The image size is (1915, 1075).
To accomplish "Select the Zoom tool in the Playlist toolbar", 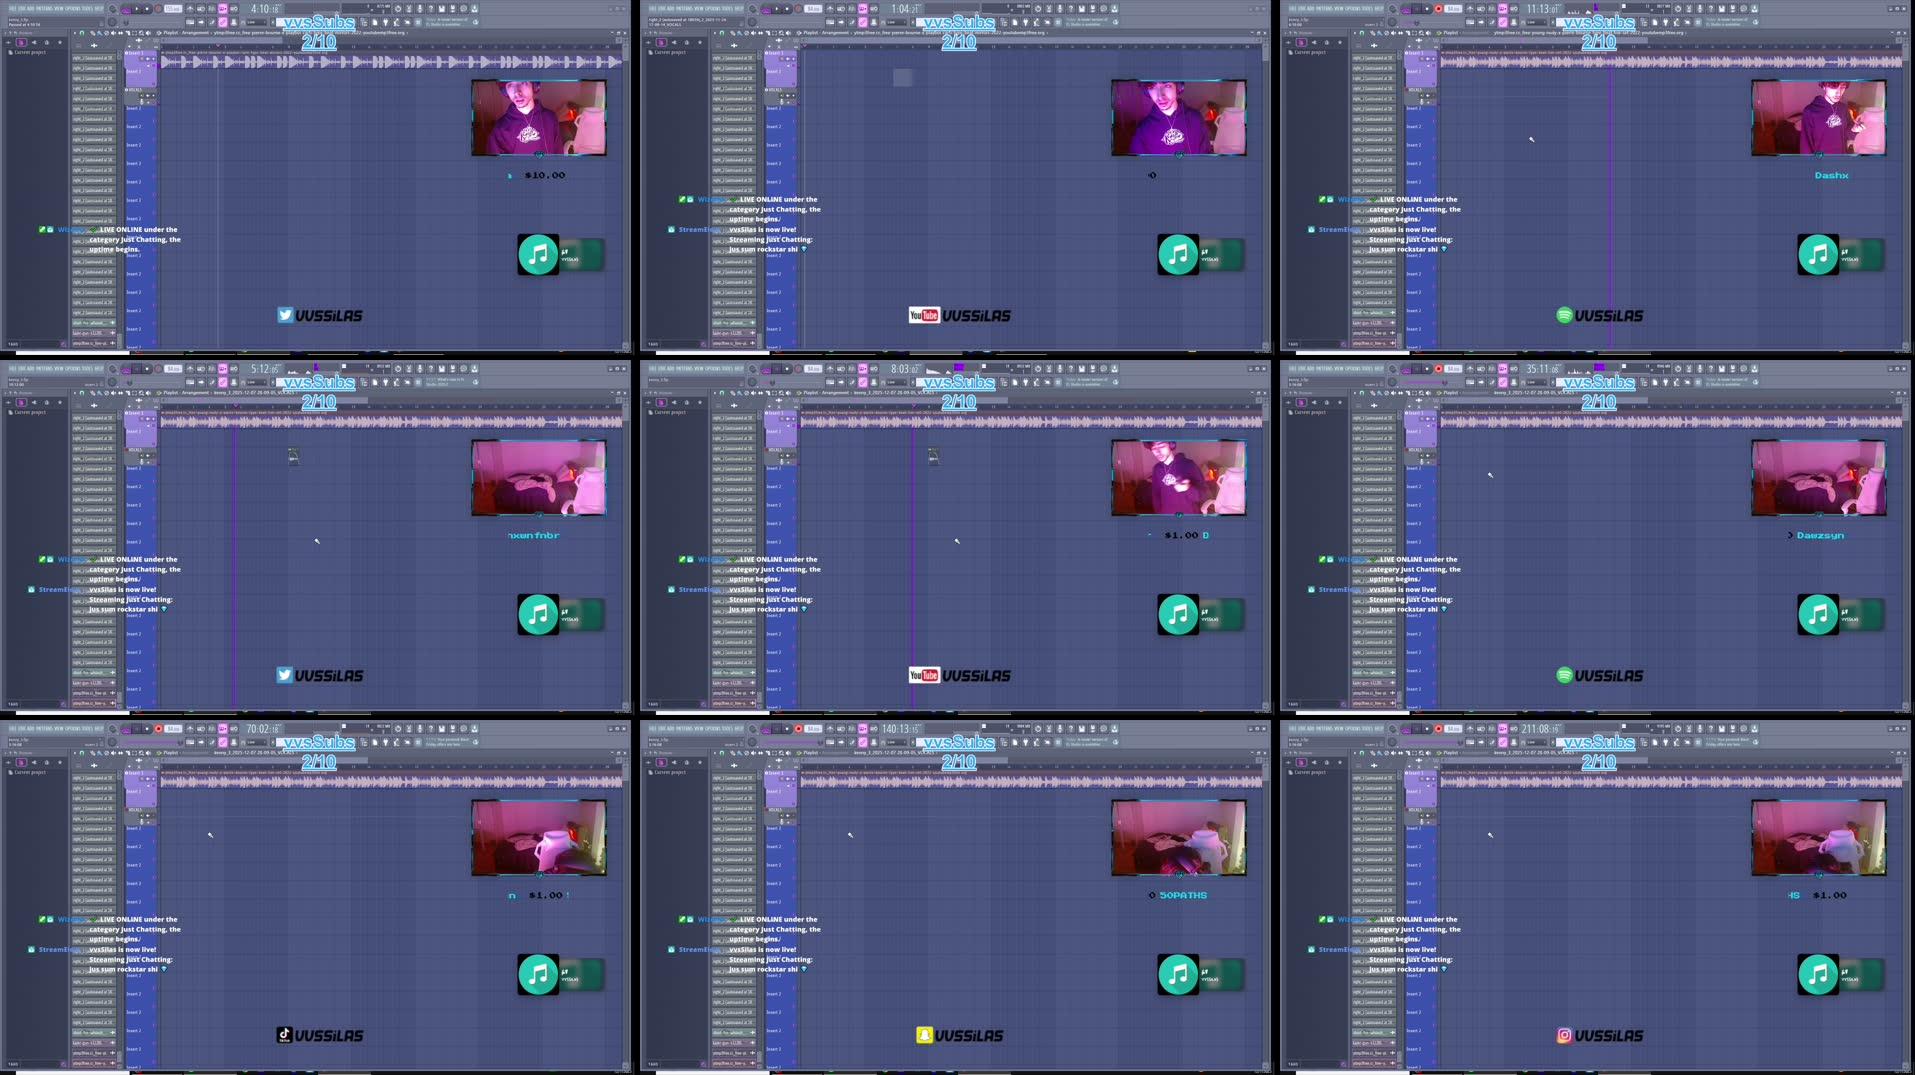I will click(140, 32).
